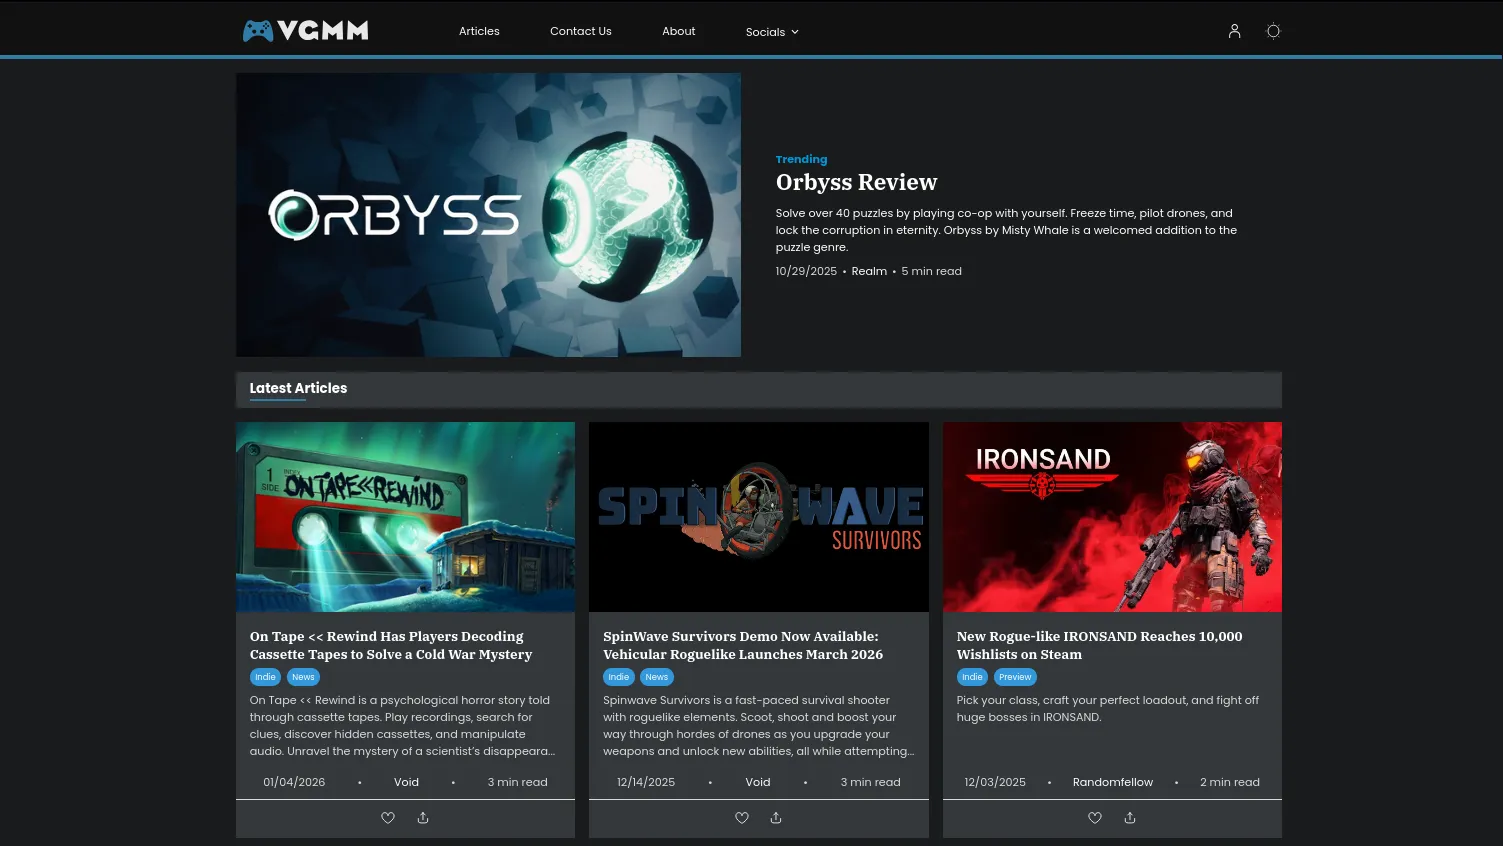Screen dimensions: 1503x846
Task: Open On Tape << Rewind article title
Action: pos(391,645)
